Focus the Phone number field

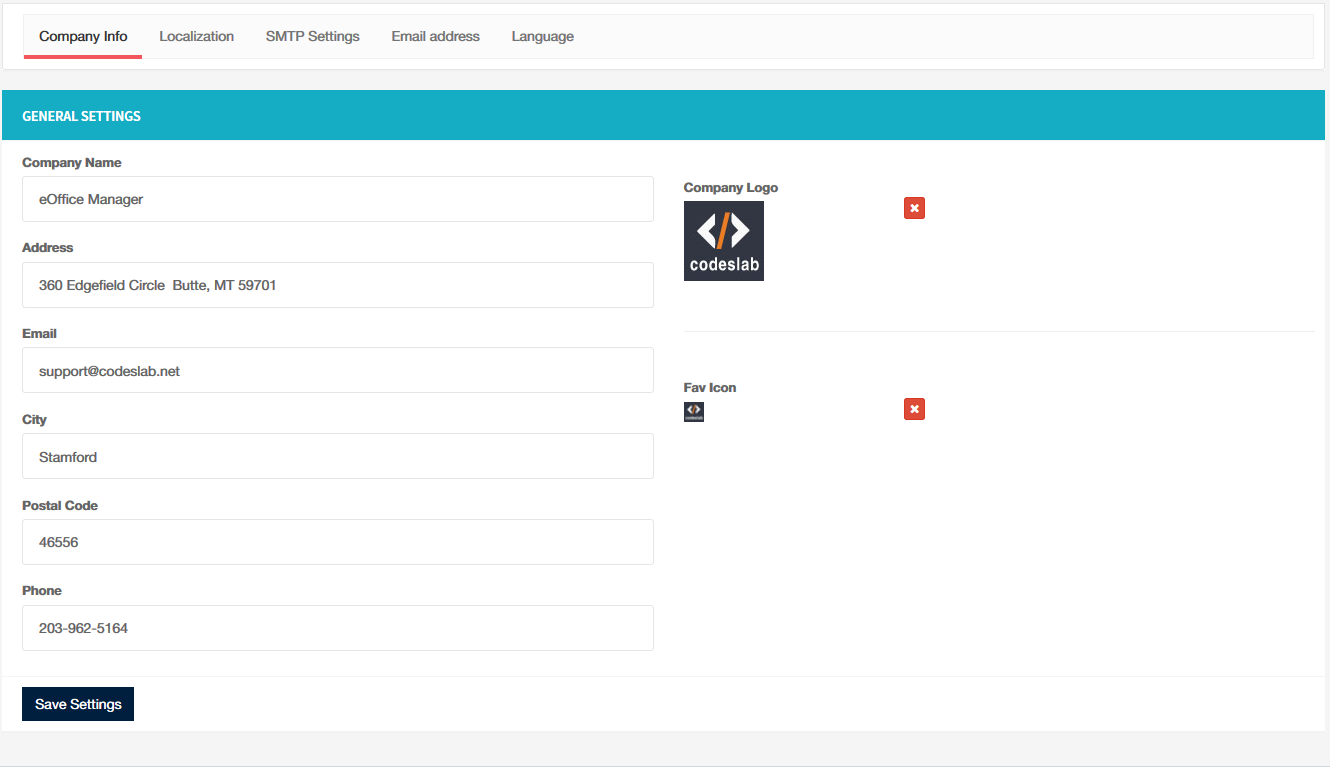click(x=338, y=628)
